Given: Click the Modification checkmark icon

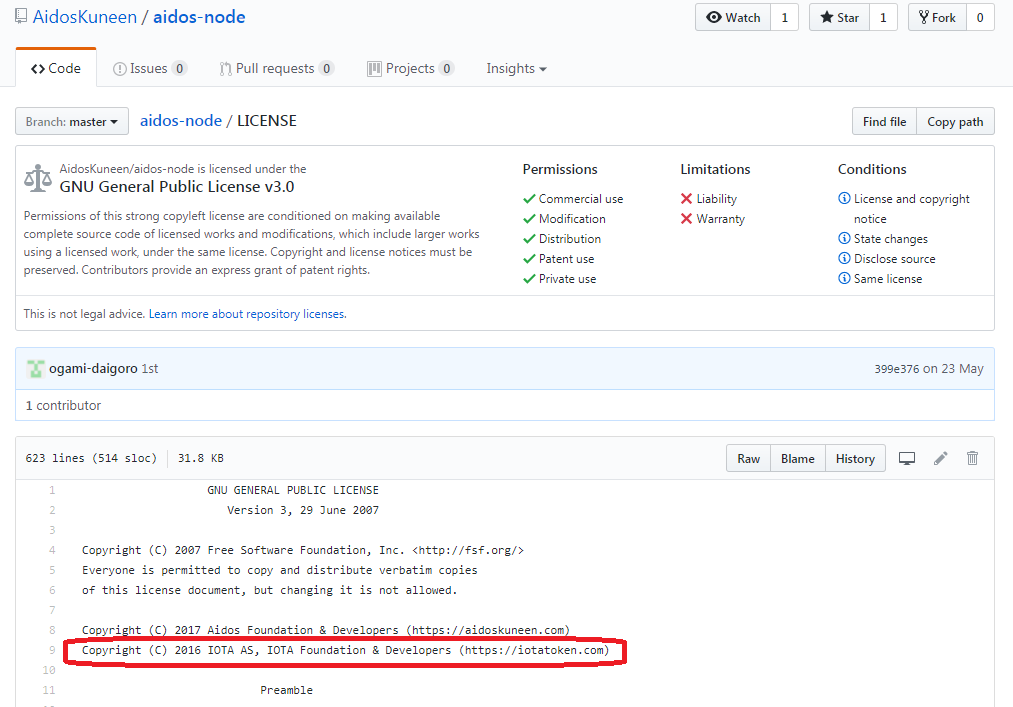Looking at the screenshot, I should click(x=529, y=219).
